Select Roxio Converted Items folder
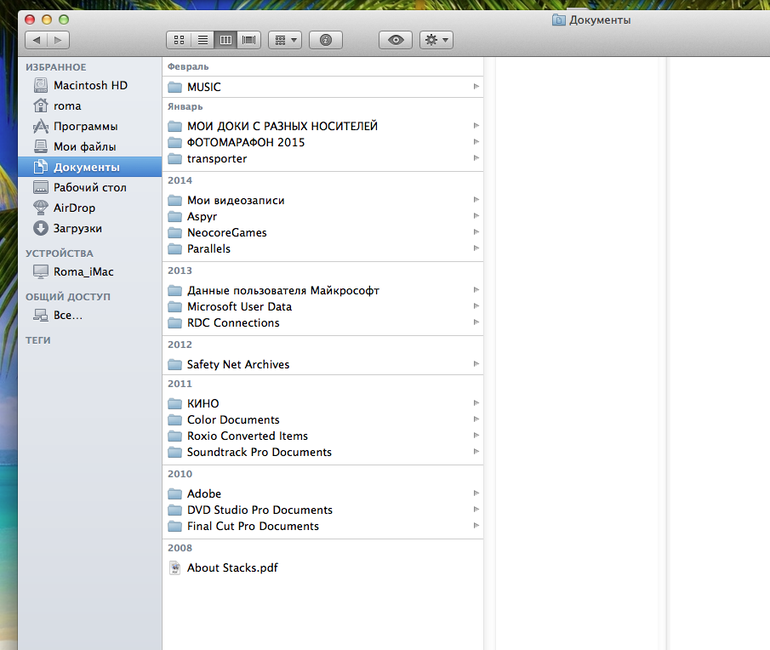The width and height of the screenshot is (770, 650). tap(323, 436)
